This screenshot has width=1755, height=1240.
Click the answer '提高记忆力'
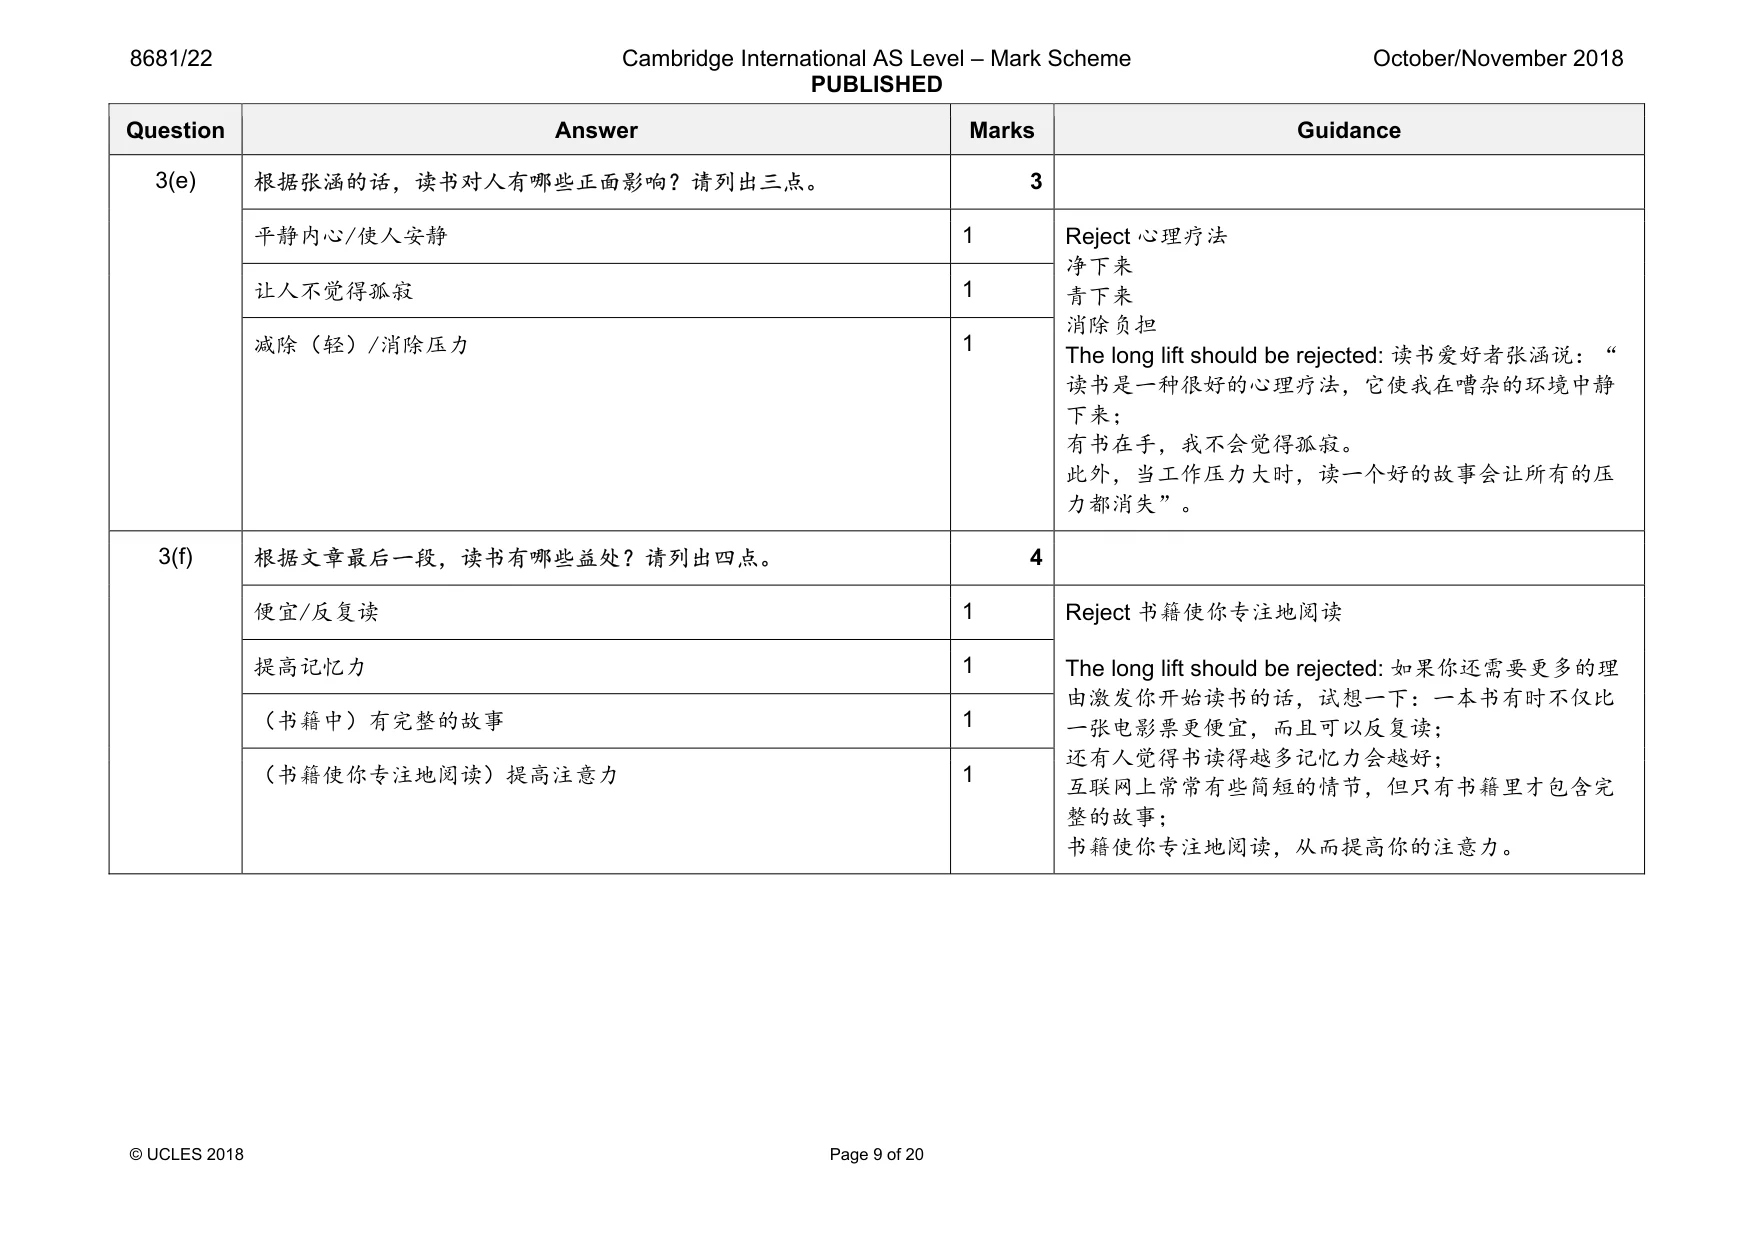tap(311, 666)
